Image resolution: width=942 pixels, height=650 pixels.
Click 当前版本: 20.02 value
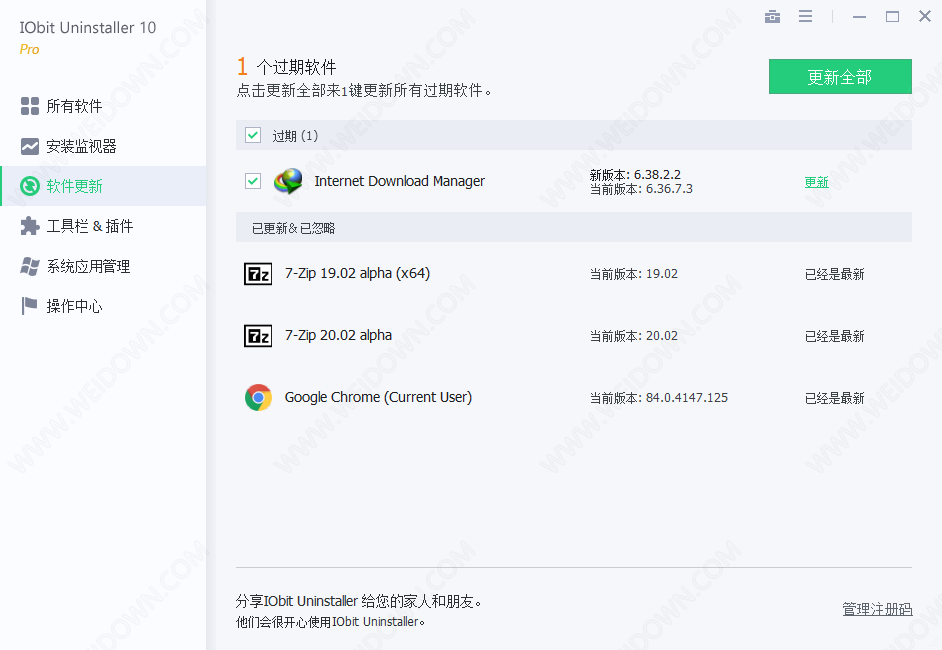coord(633,336)
